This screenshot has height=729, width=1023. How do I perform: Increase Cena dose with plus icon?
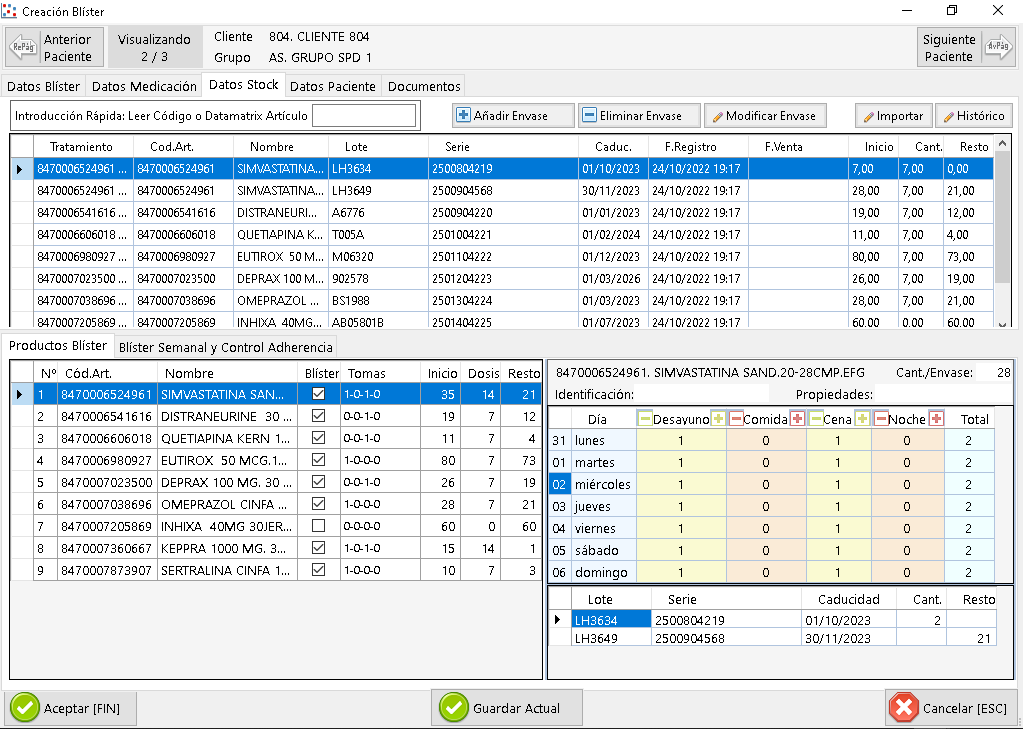[861, 419]
